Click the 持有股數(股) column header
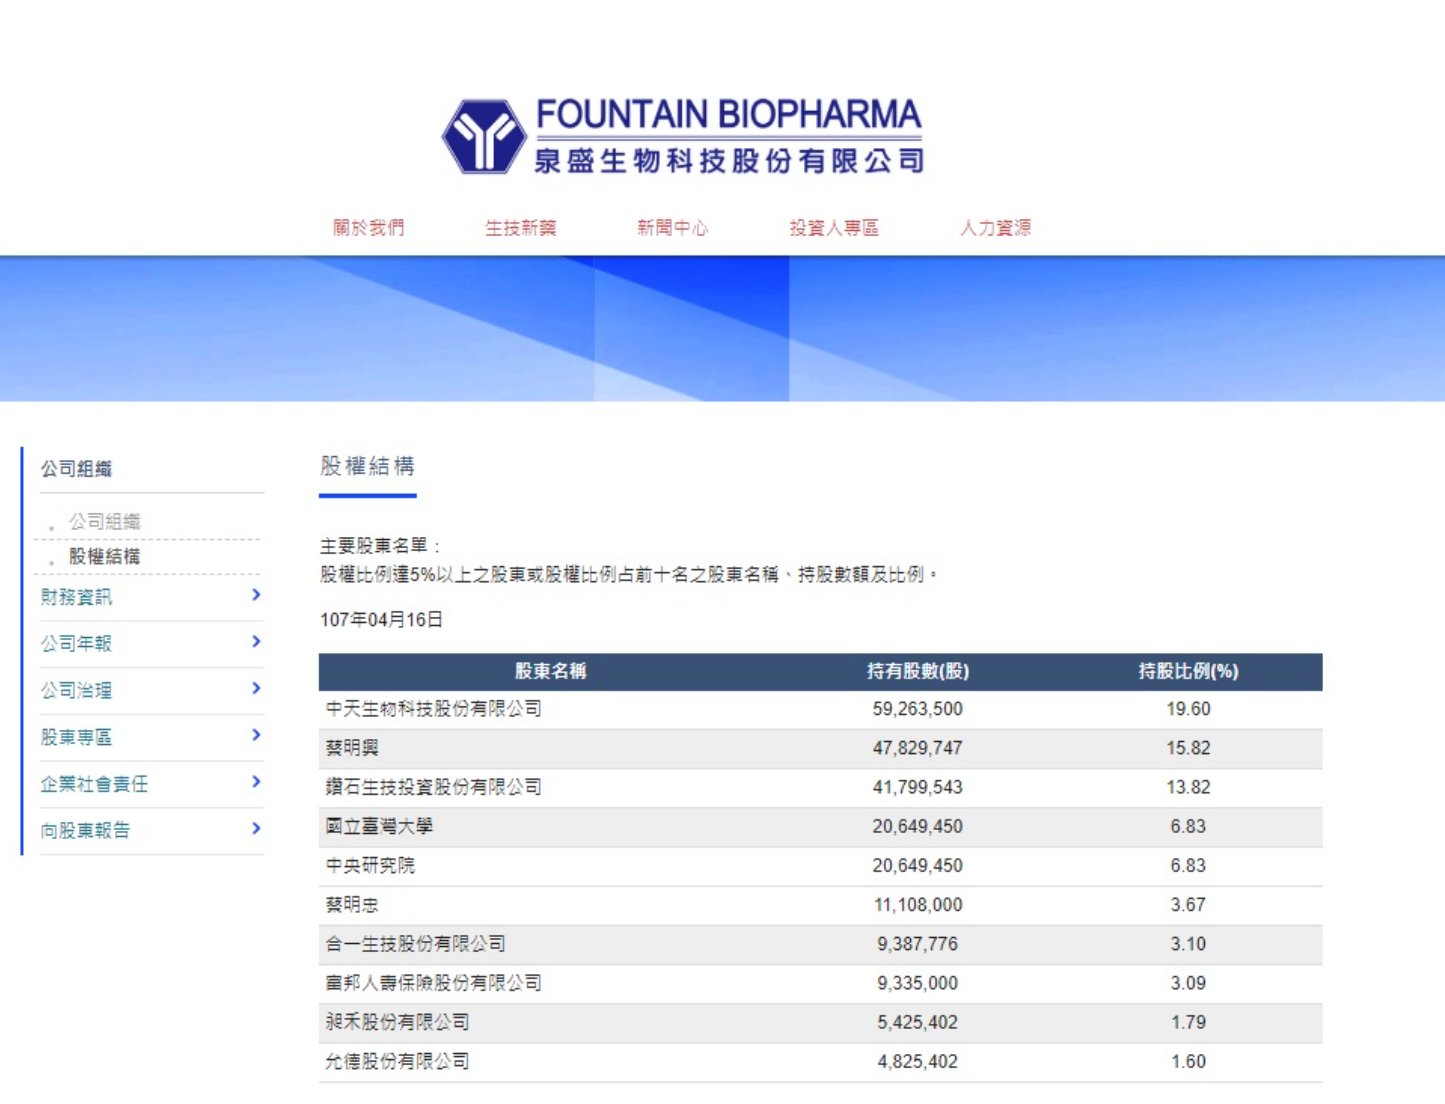Viewport: 1445px width, 1104px height. [917, 672]
